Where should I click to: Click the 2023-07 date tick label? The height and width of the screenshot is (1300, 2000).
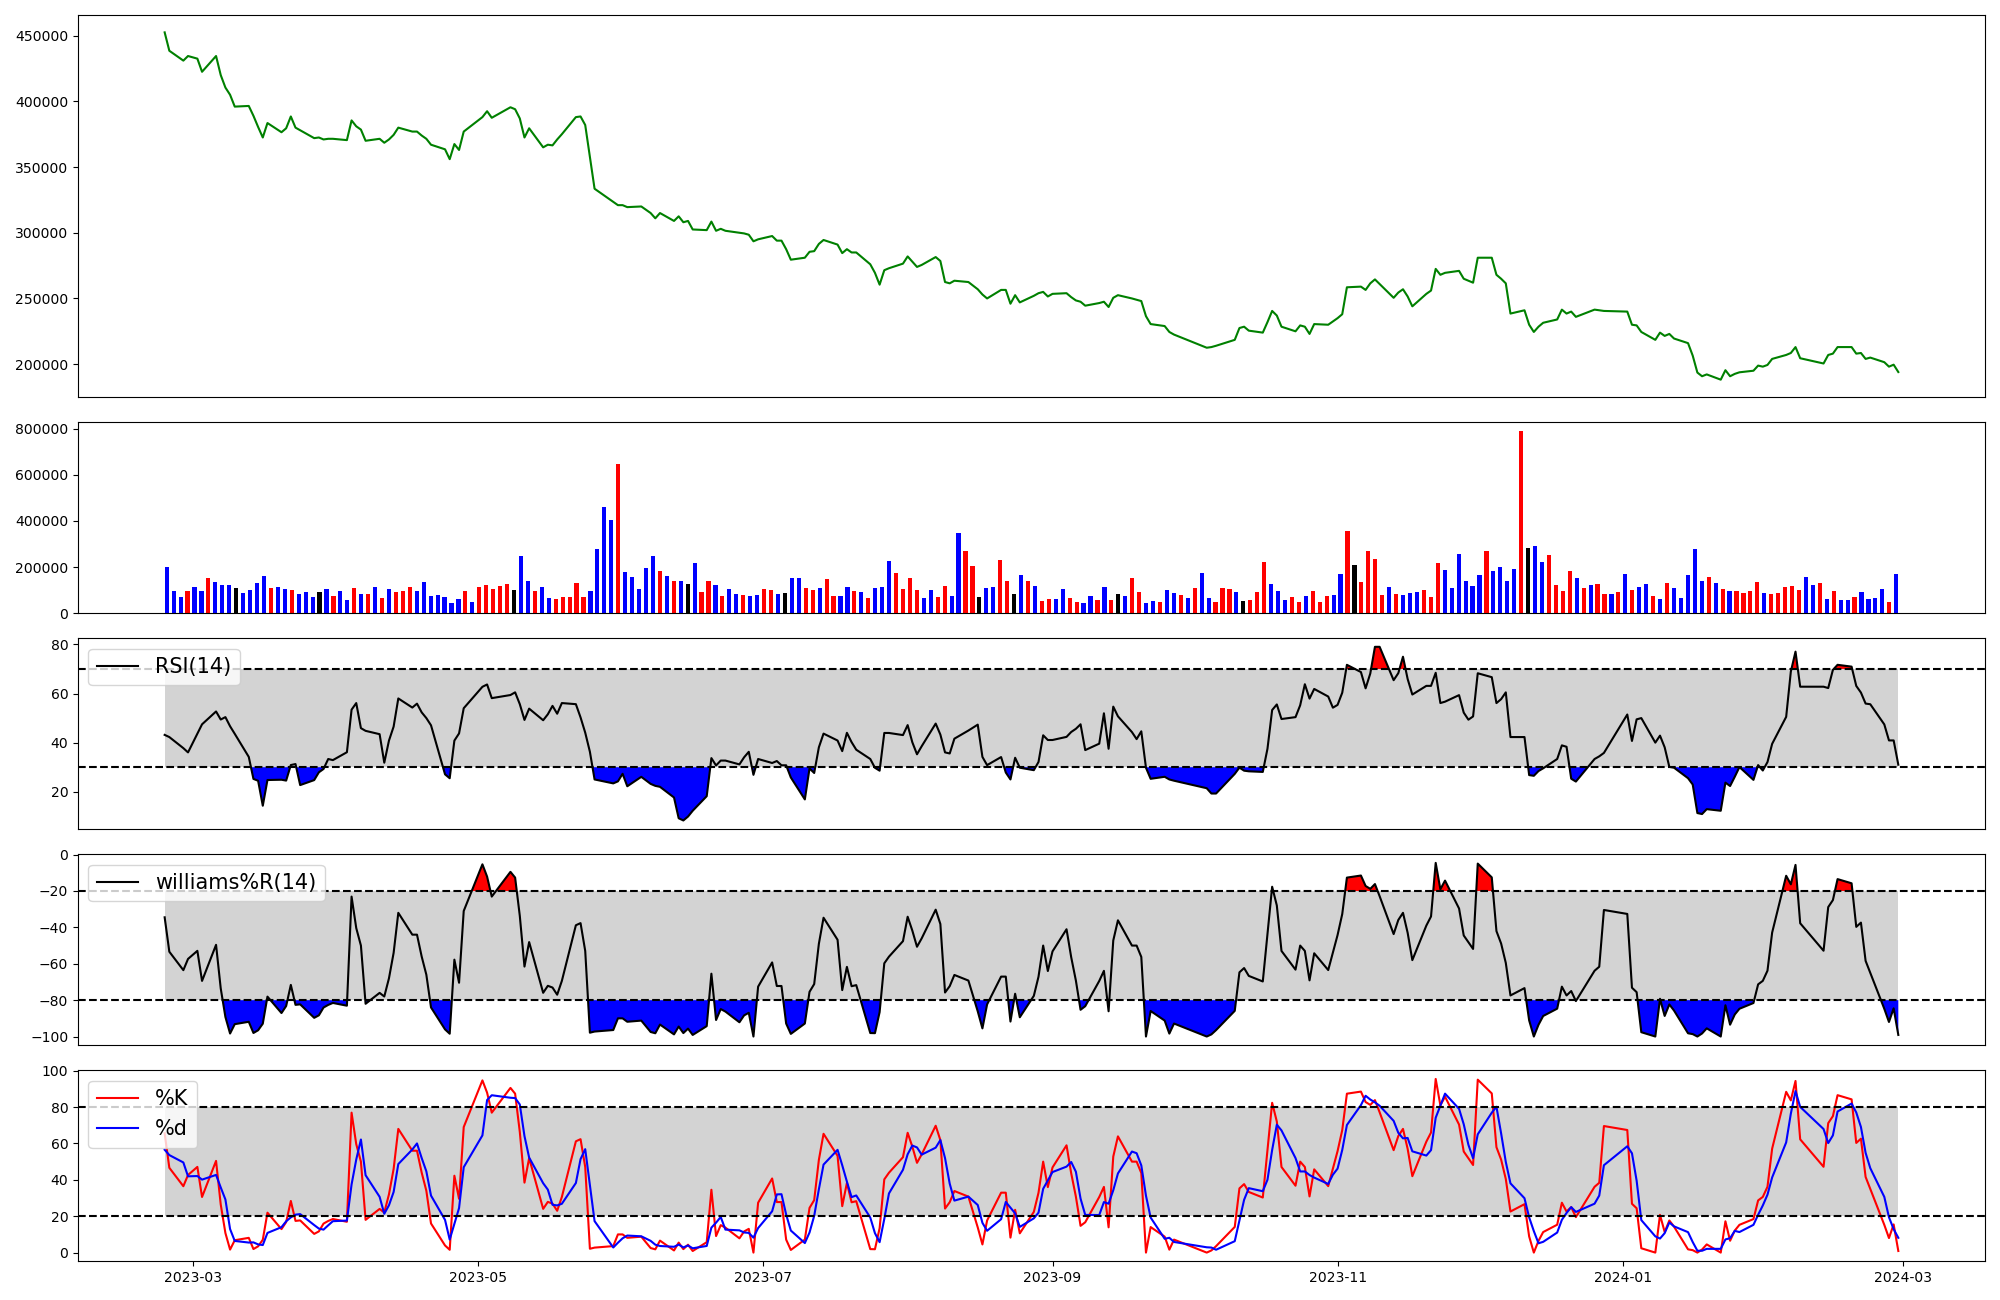pos(763,1277)
